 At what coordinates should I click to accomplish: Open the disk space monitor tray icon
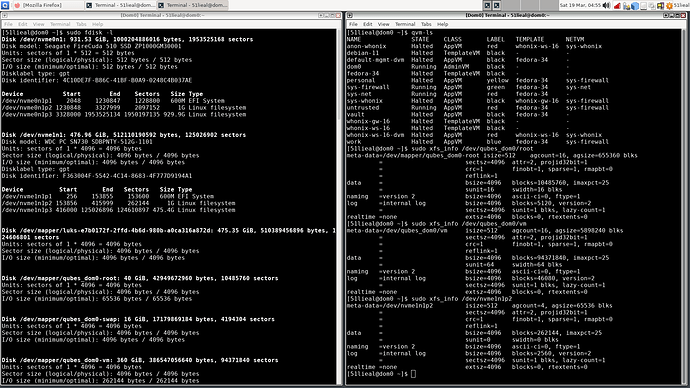643,6
